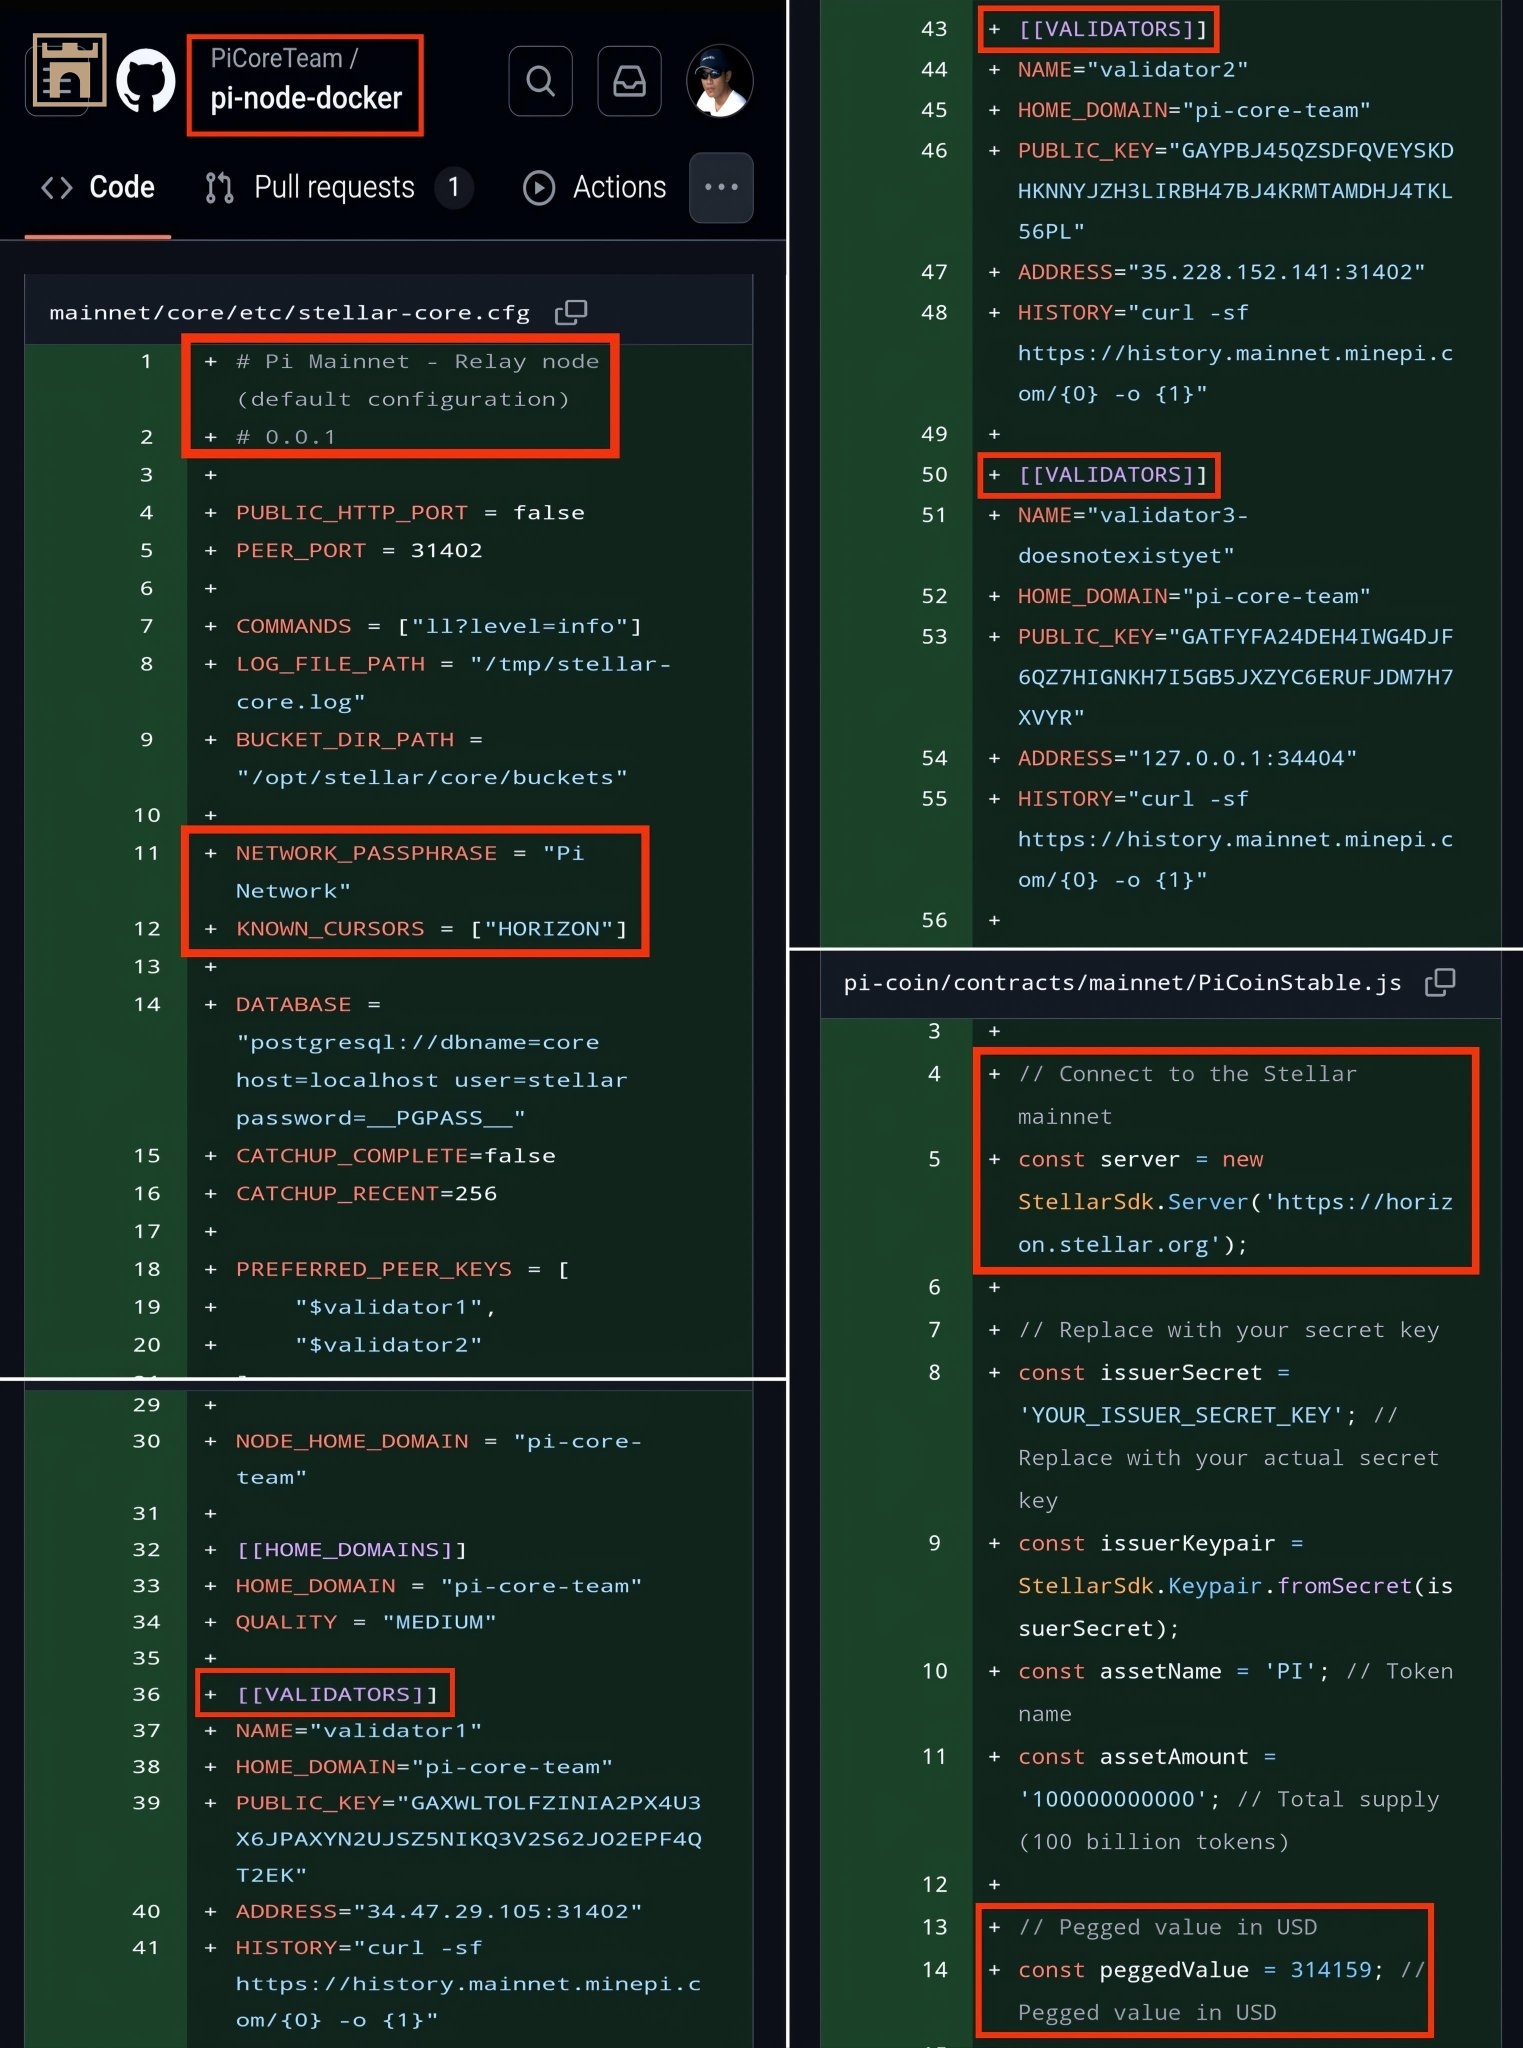Open the GitHub home logo
Image resolution: width=1523 pixels, height=2048 pixels.
[146, 81]
